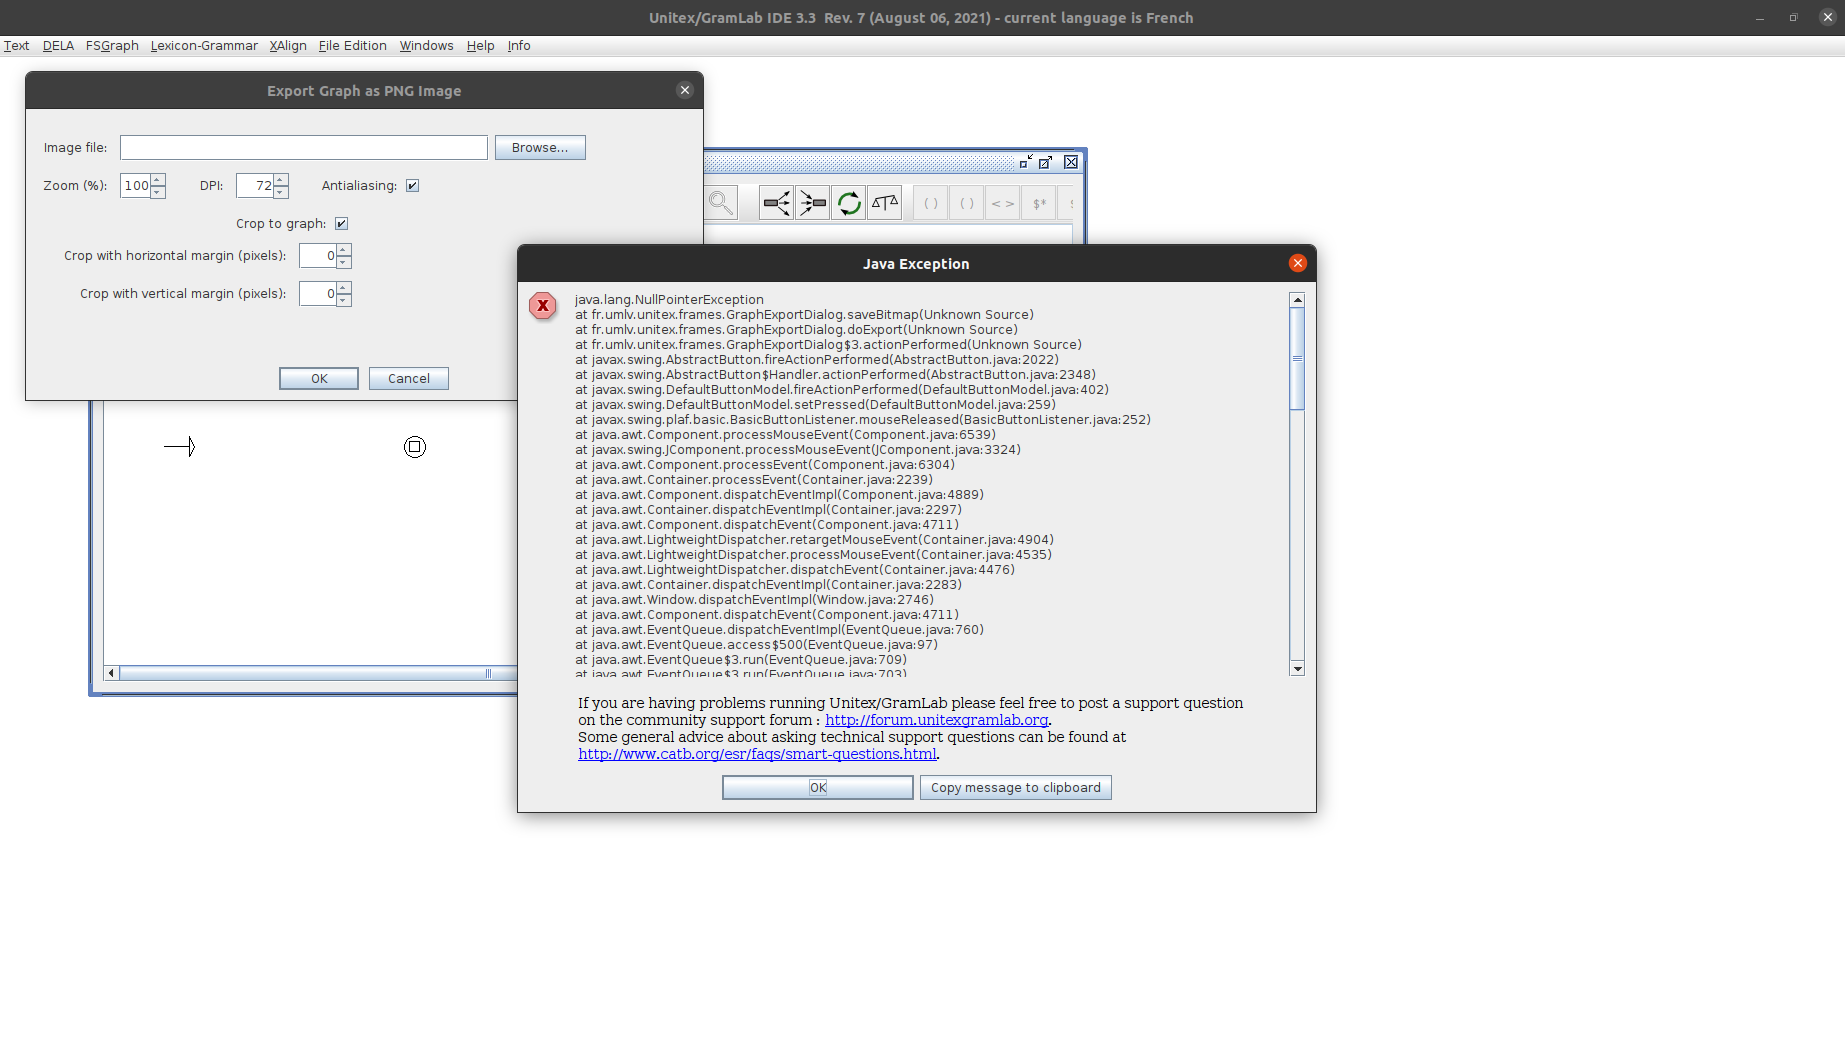
Task: Open the DELA menu
Action: (x=58, y=46)
